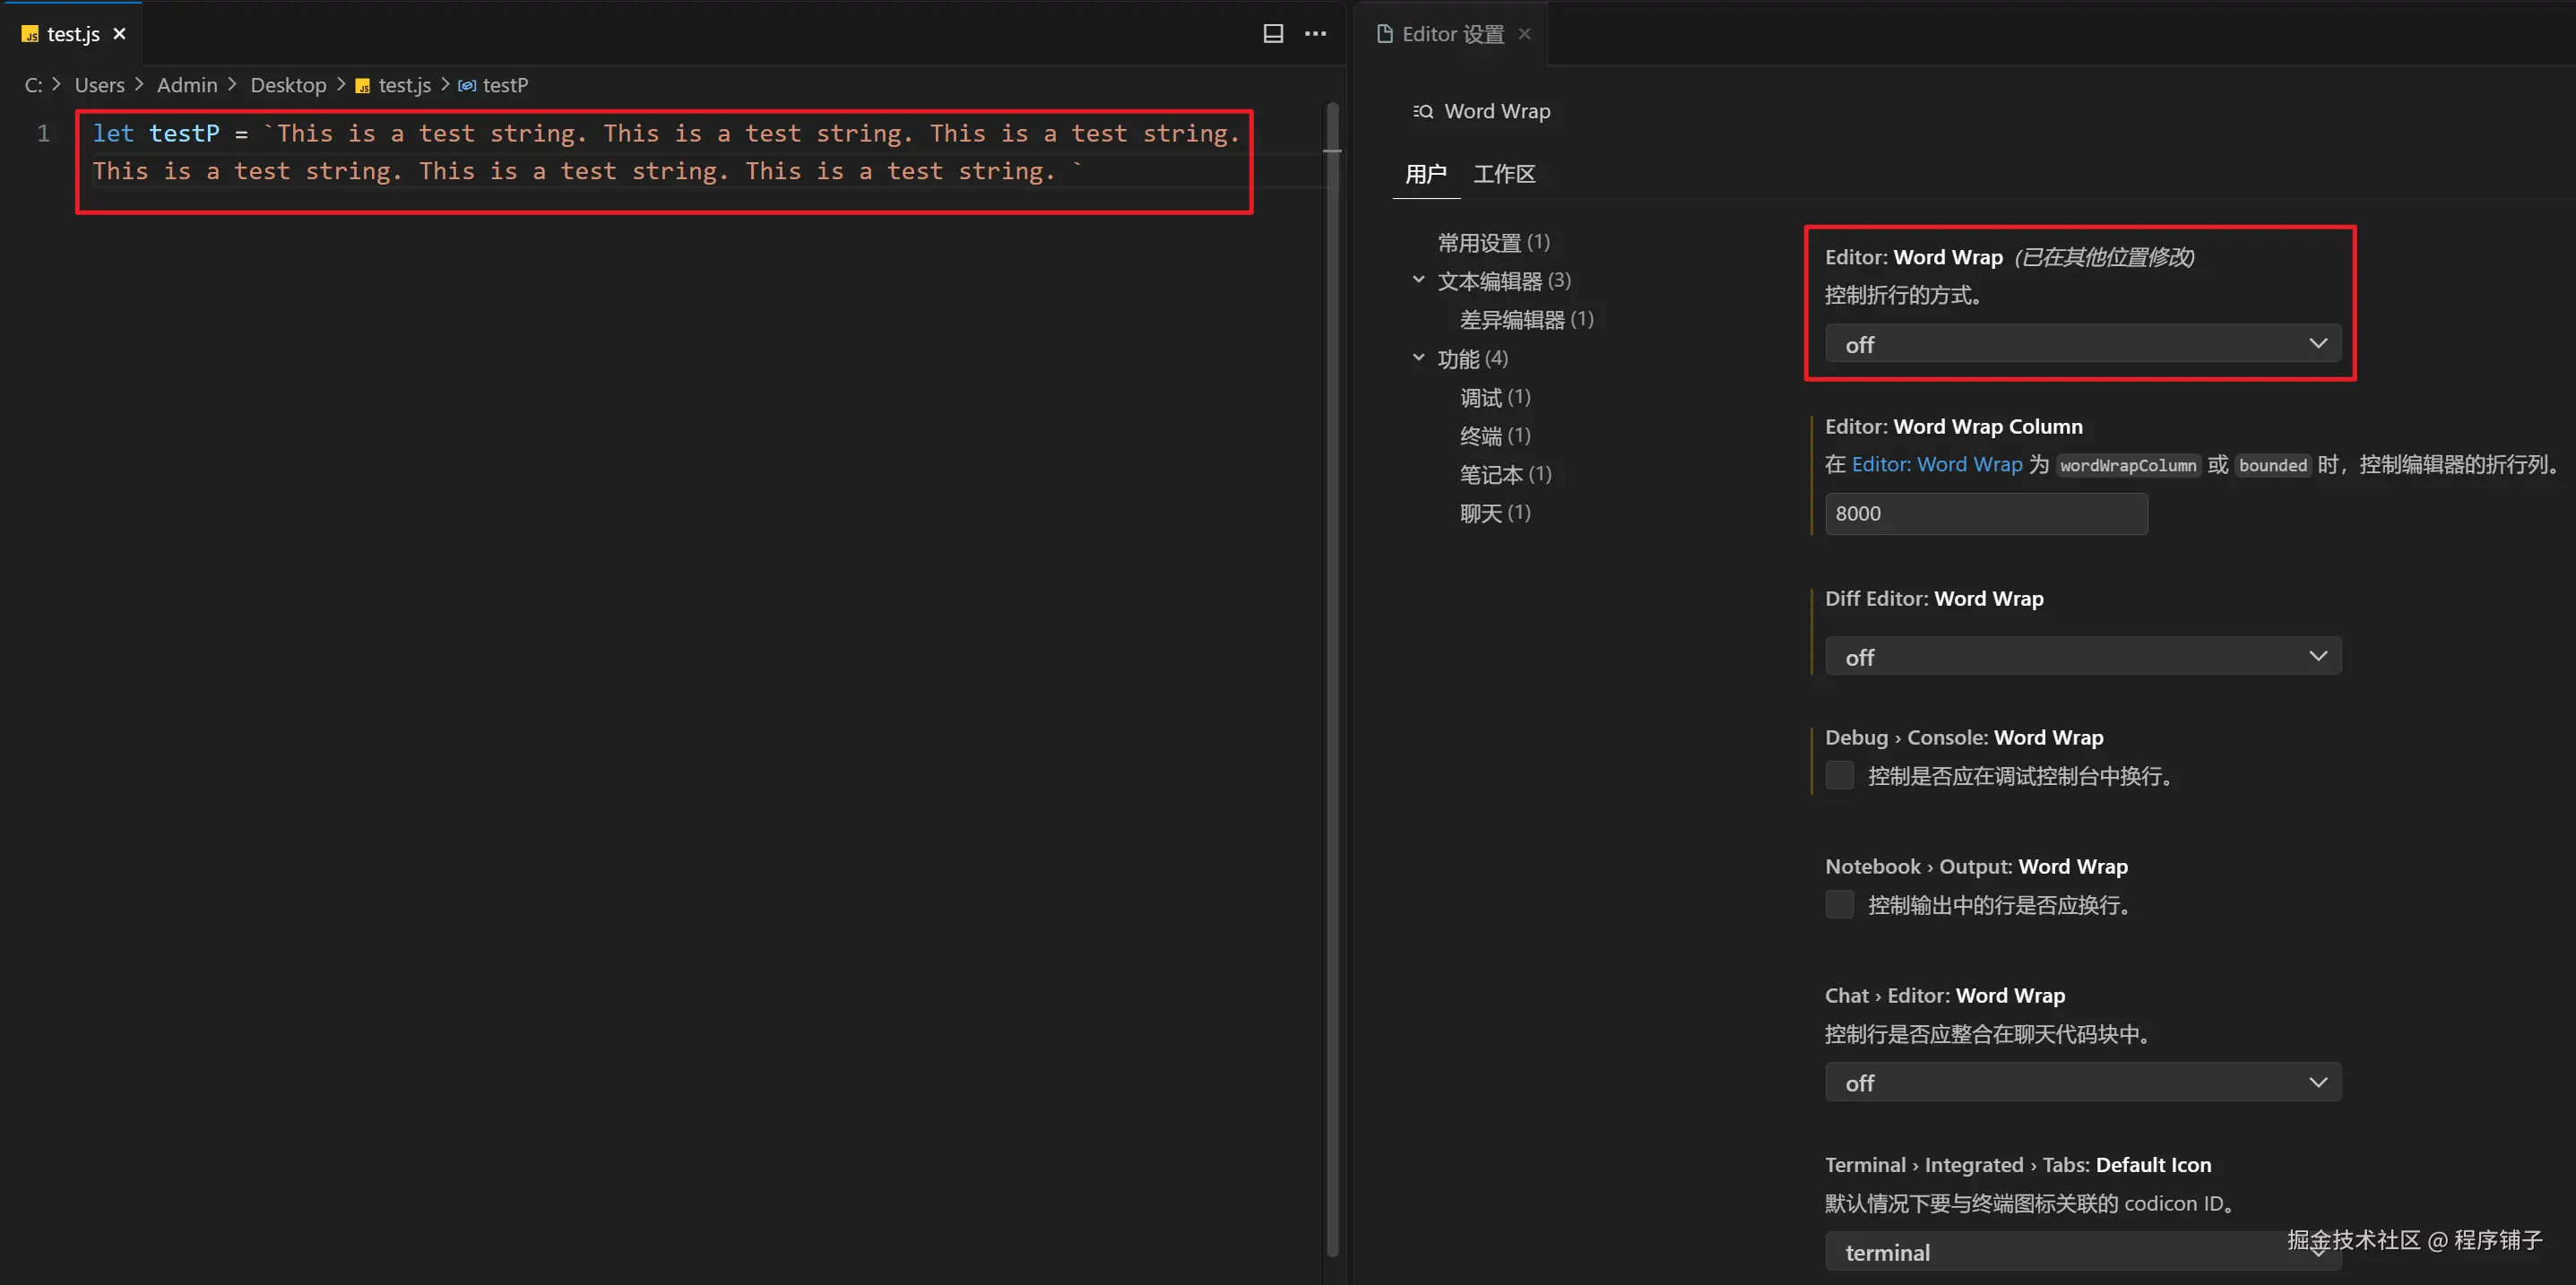
Task: Collapse the 功能 settings section
Action: coord(1418,357)
